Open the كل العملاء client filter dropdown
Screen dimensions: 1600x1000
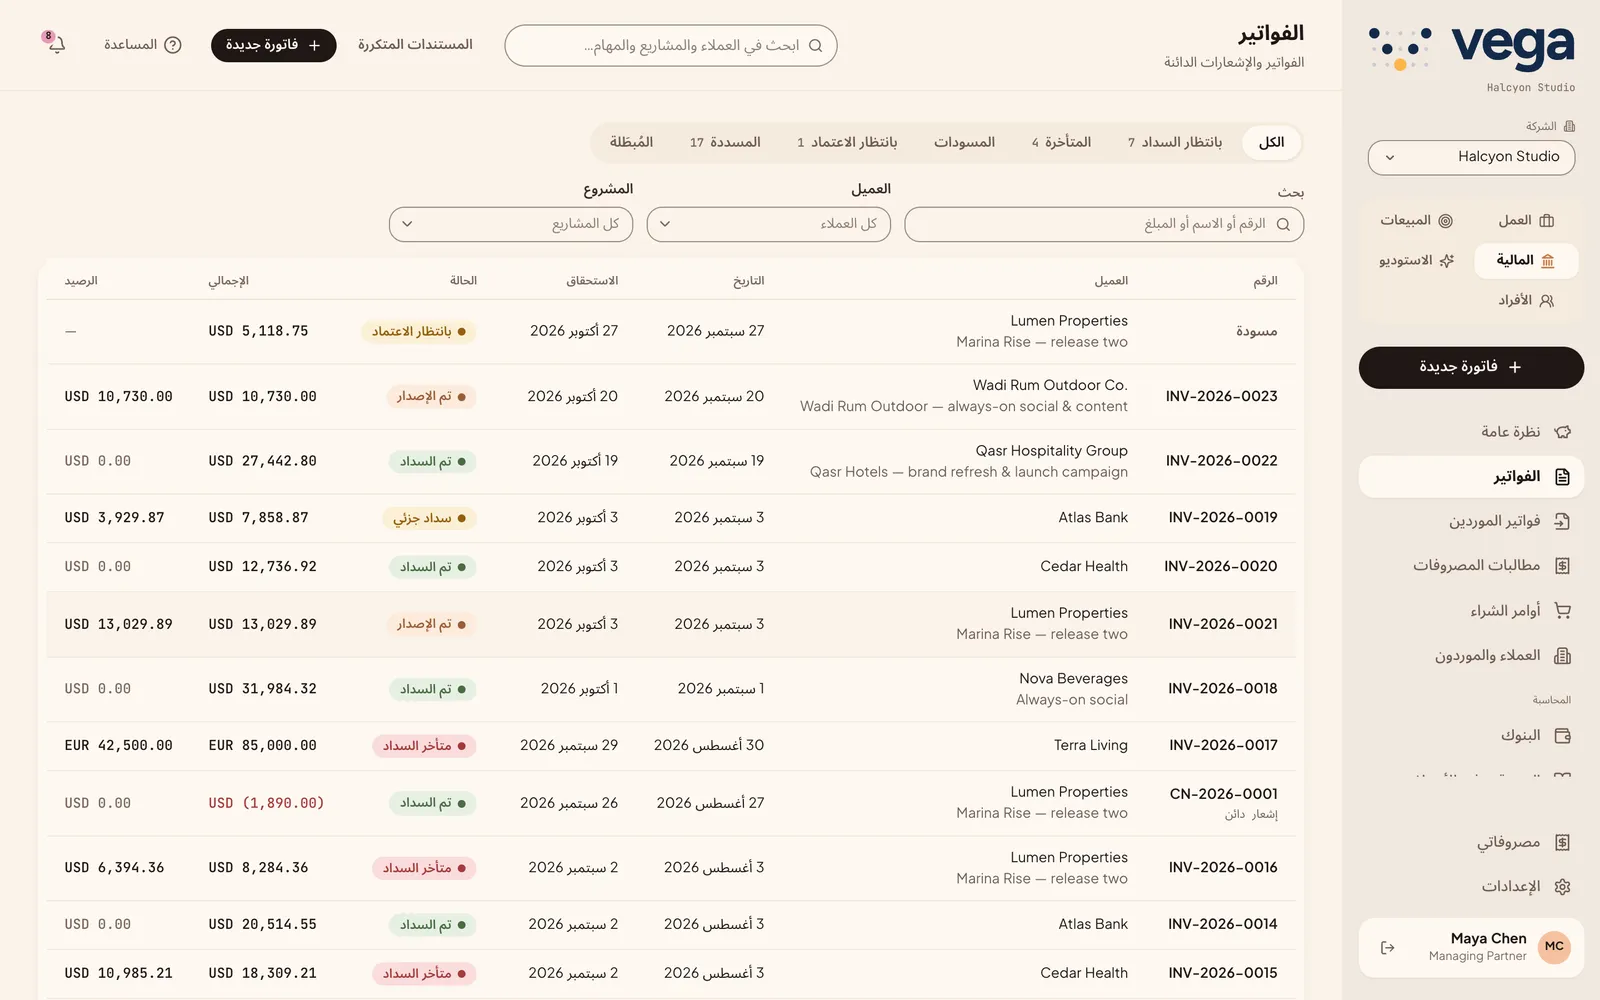(x=768, y=224)
